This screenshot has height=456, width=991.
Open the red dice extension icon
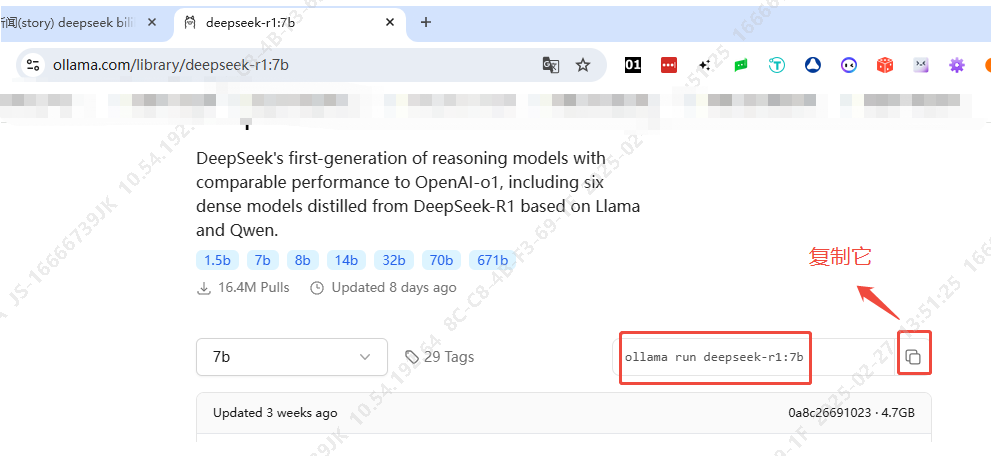click(885, 64)
